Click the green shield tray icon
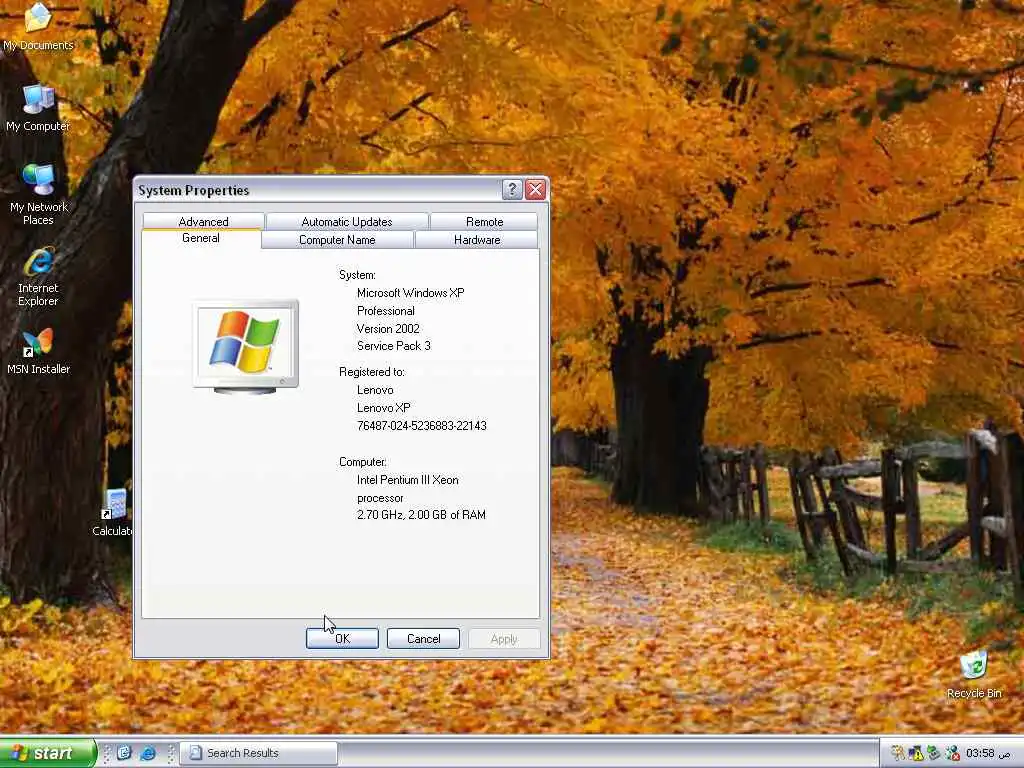The height and width of the screenshot is (768, 1024). click(934, 754)
